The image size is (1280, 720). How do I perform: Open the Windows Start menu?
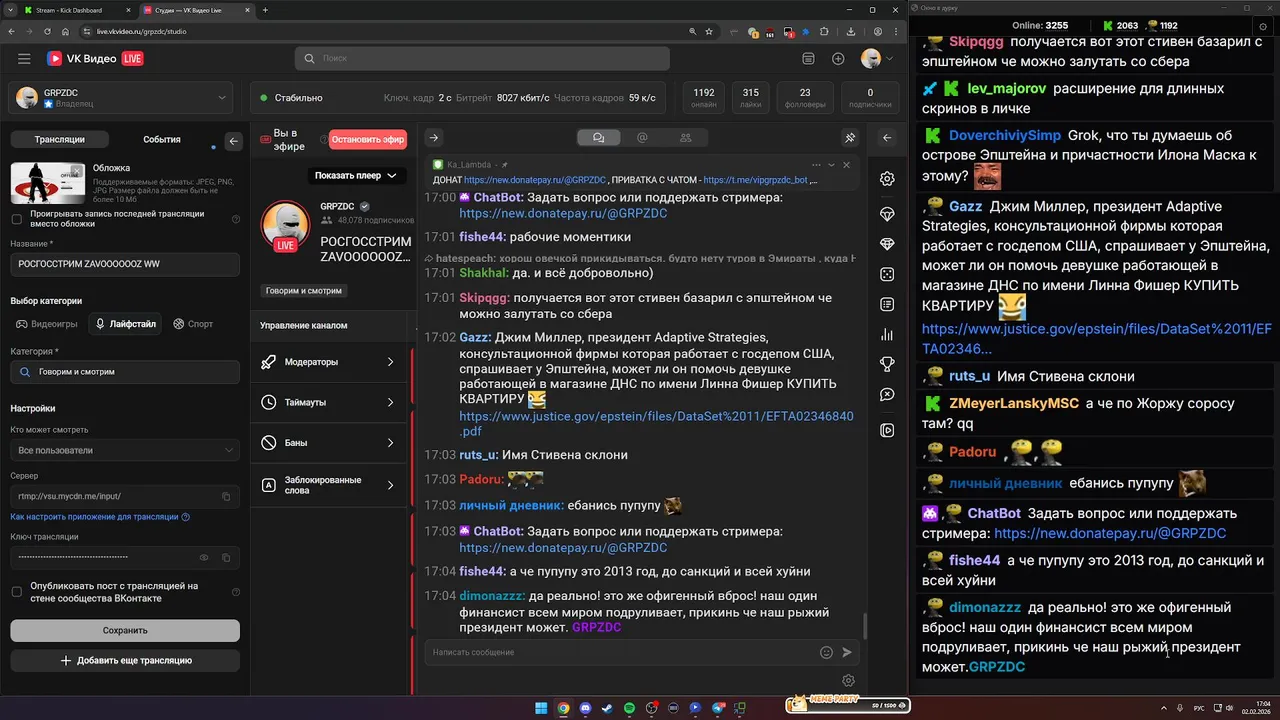tap(541, 708)
